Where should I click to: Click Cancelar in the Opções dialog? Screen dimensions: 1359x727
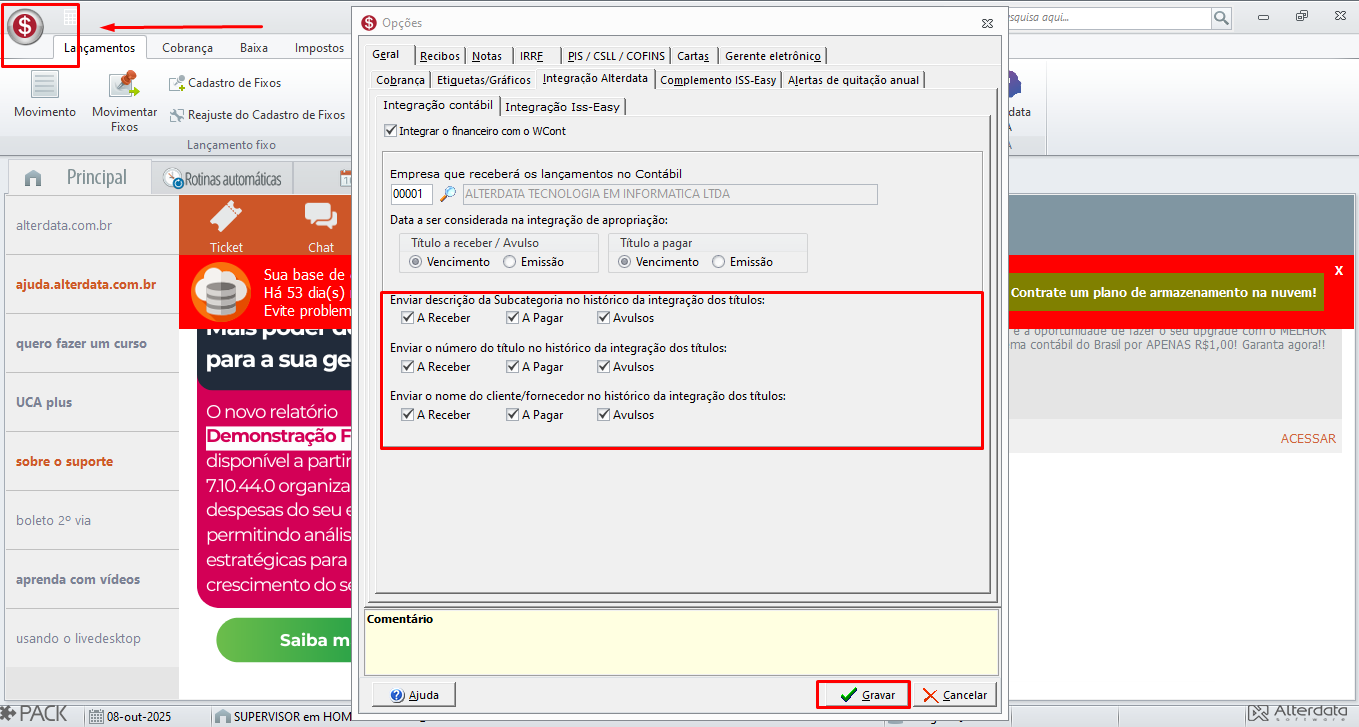[955, 695]
